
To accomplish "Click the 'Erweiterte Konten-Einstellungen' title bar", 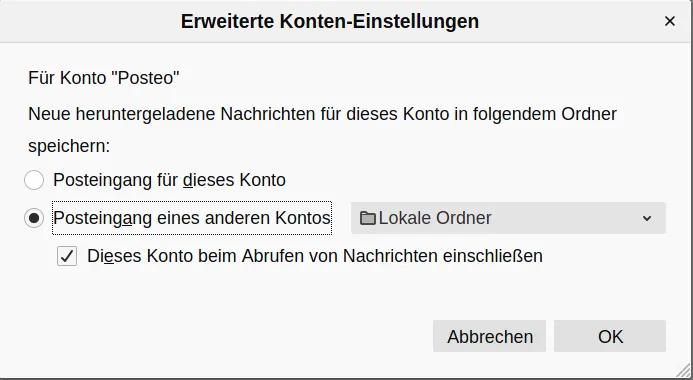I will pyautogui.click(x=330, y=21).
